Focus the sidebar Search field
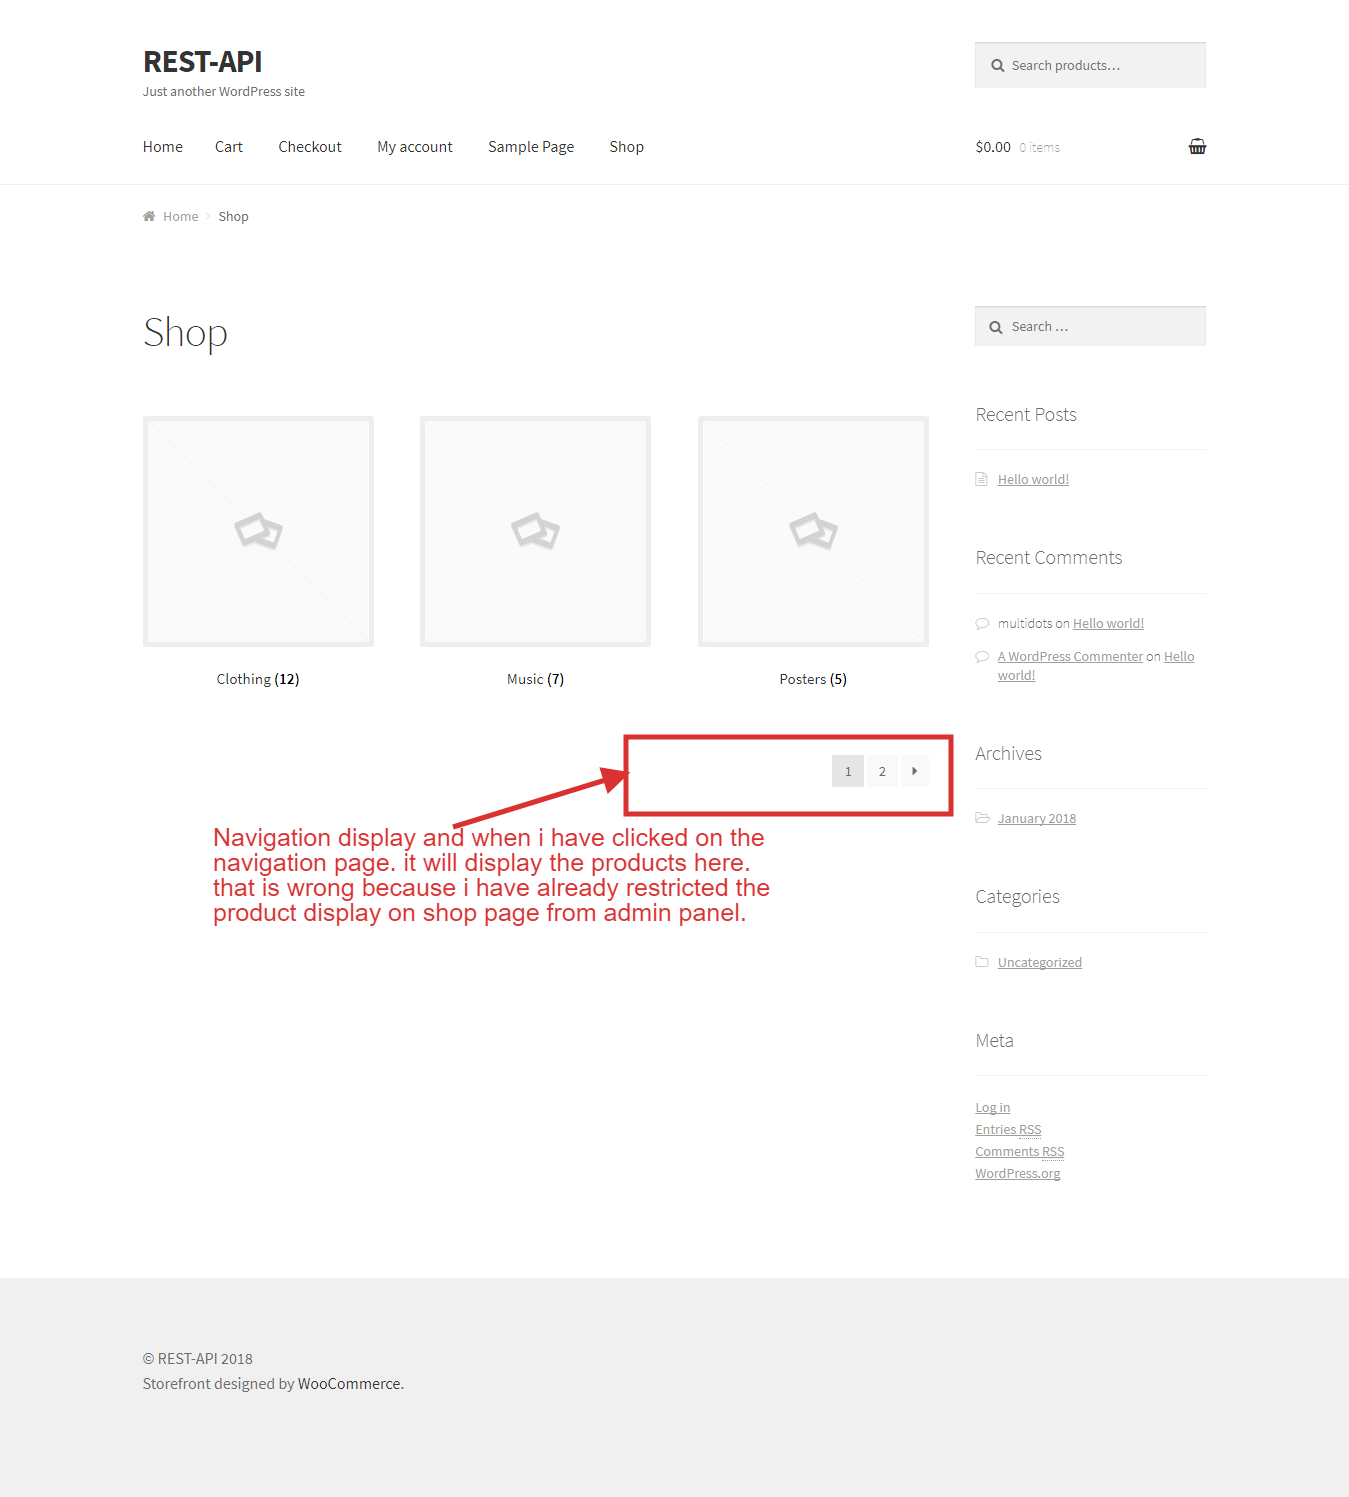The width and height of the screenshot is (1349, 1497). [x=1090, y=326]
